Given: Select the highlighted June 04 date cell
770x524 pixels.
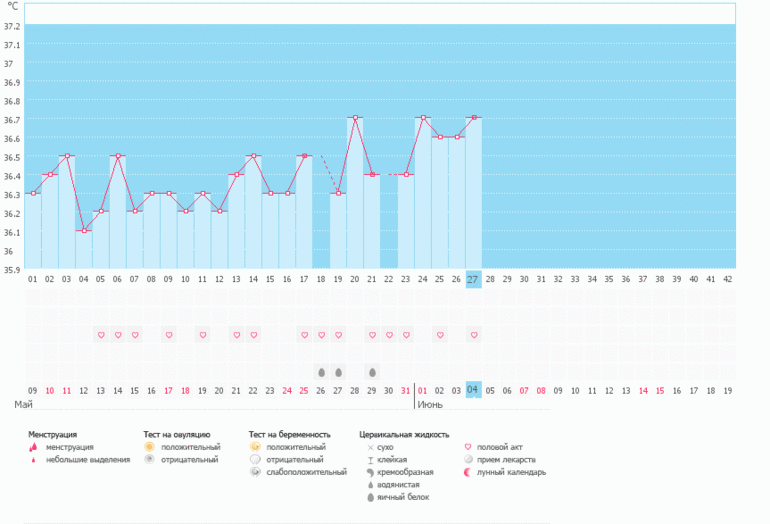Looking at the screenshot, I should (x=474, y=390).
